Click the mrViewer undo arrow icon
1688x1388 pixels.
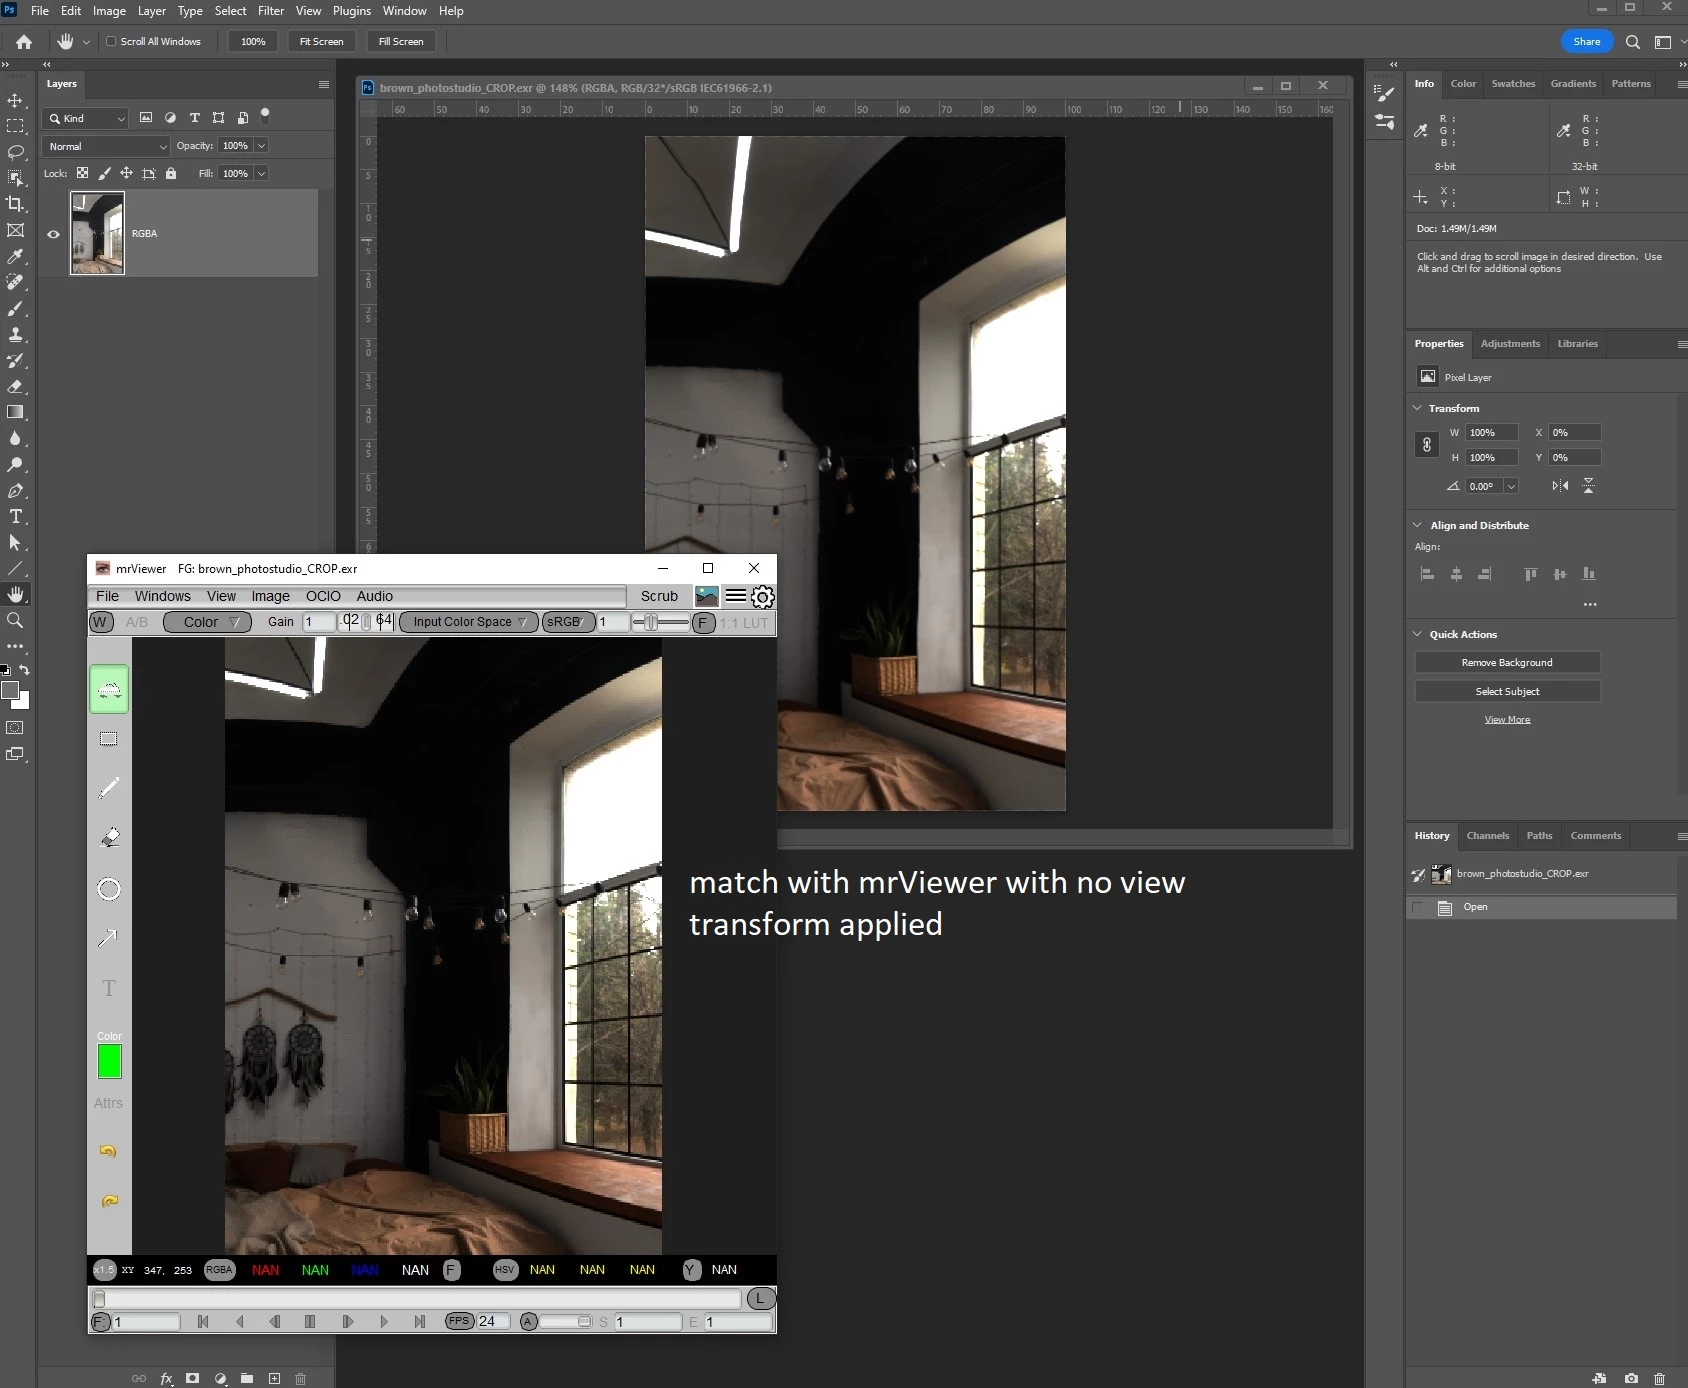click(109, 1151)
